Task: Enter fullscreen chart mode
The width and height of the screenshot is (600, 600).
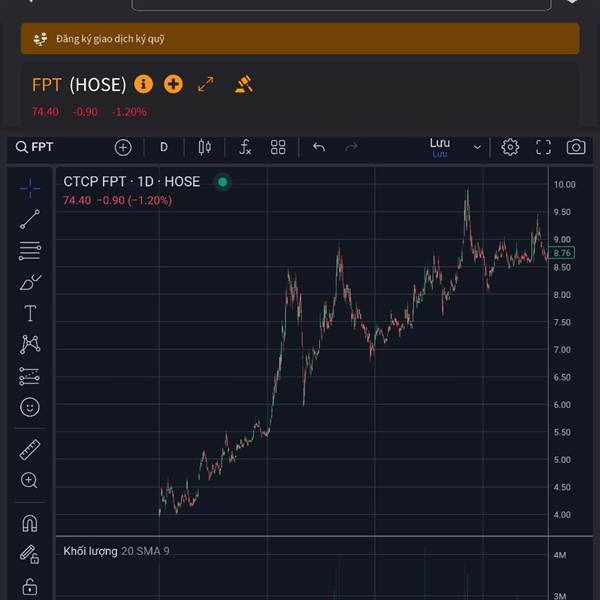Action: (x=543, y=147)
